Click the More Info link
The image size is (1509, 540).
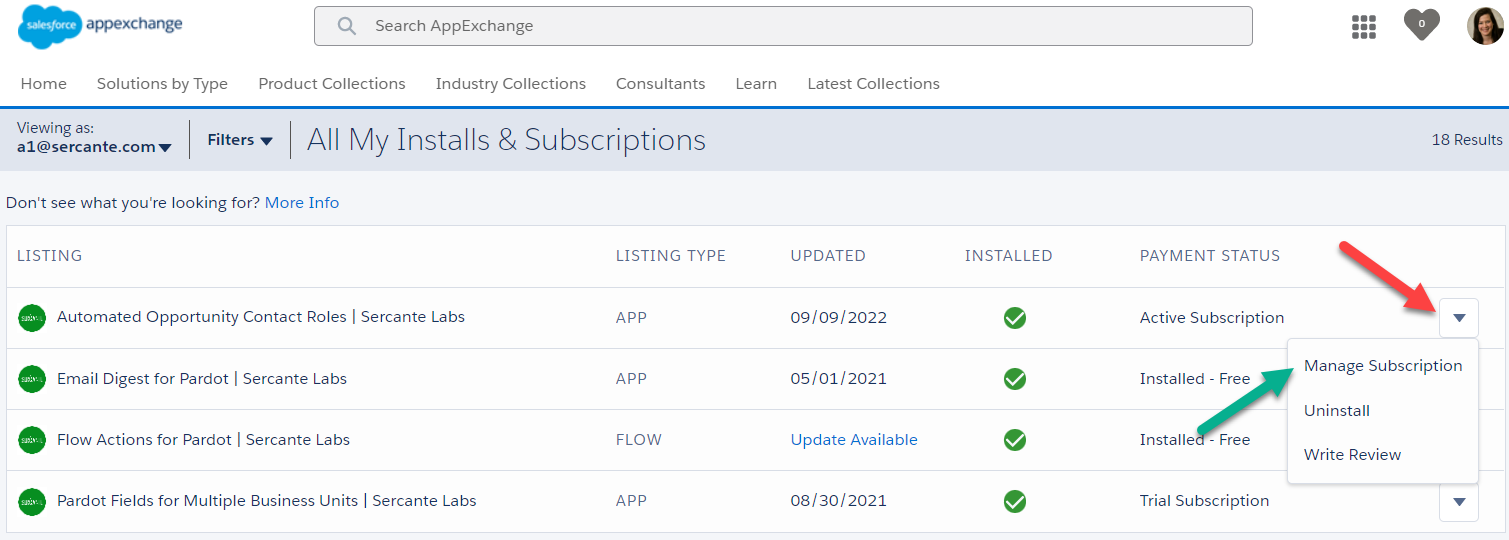point(302,203)
